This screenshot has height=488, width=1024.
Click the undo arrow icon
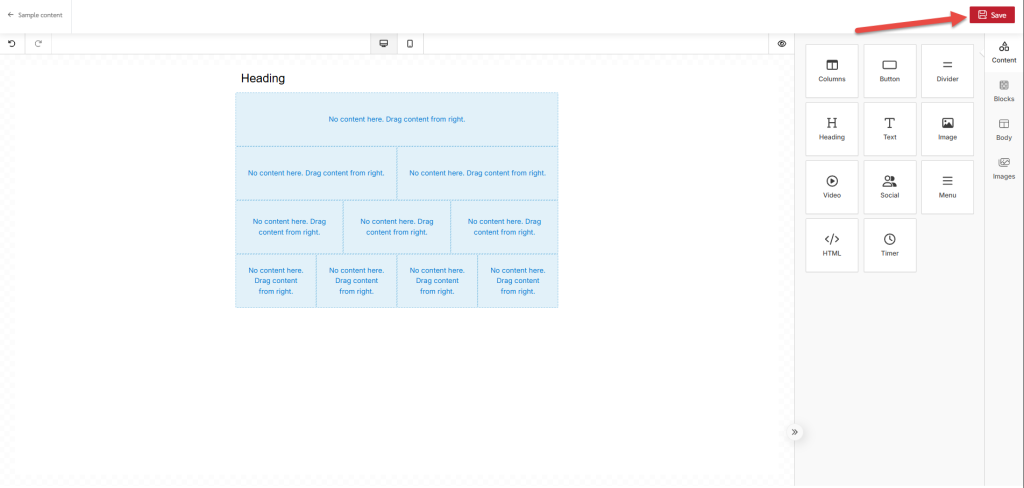coord(12,44)
